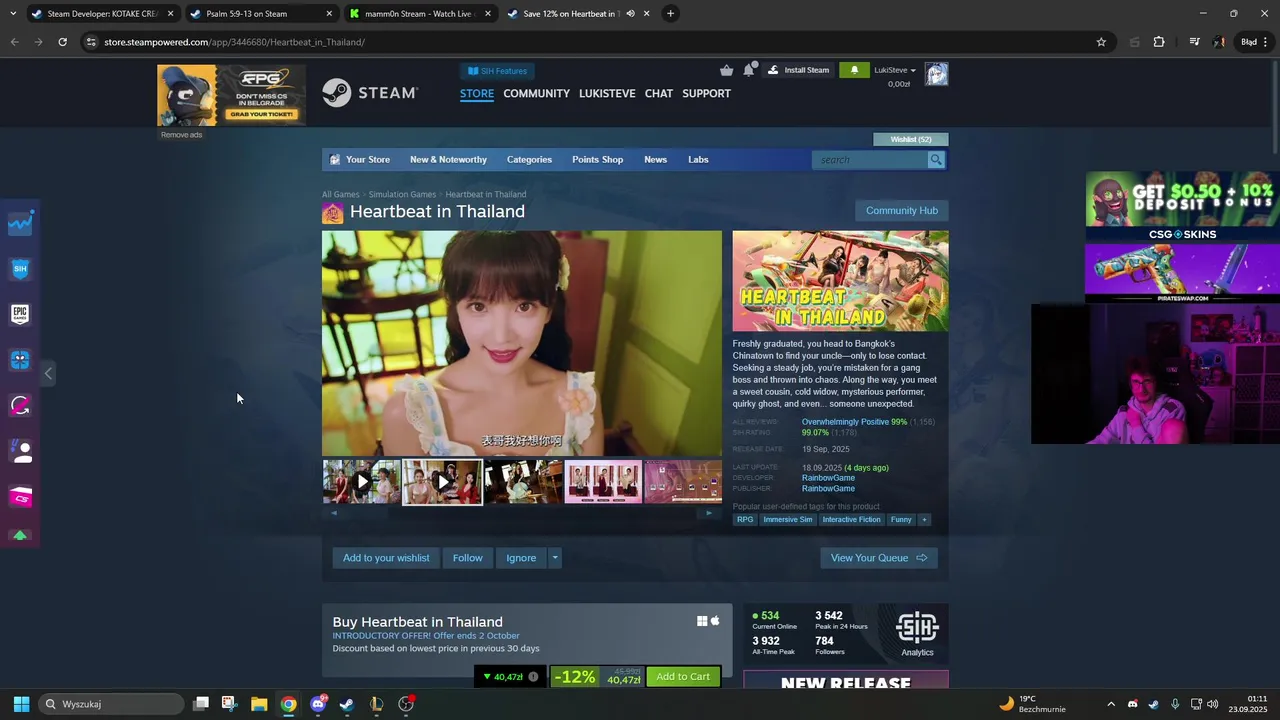The height and width of the screenshot is (720, 1280).
Task: Click the green up-arrow icon in left sidebar
Action: [20, 536]
